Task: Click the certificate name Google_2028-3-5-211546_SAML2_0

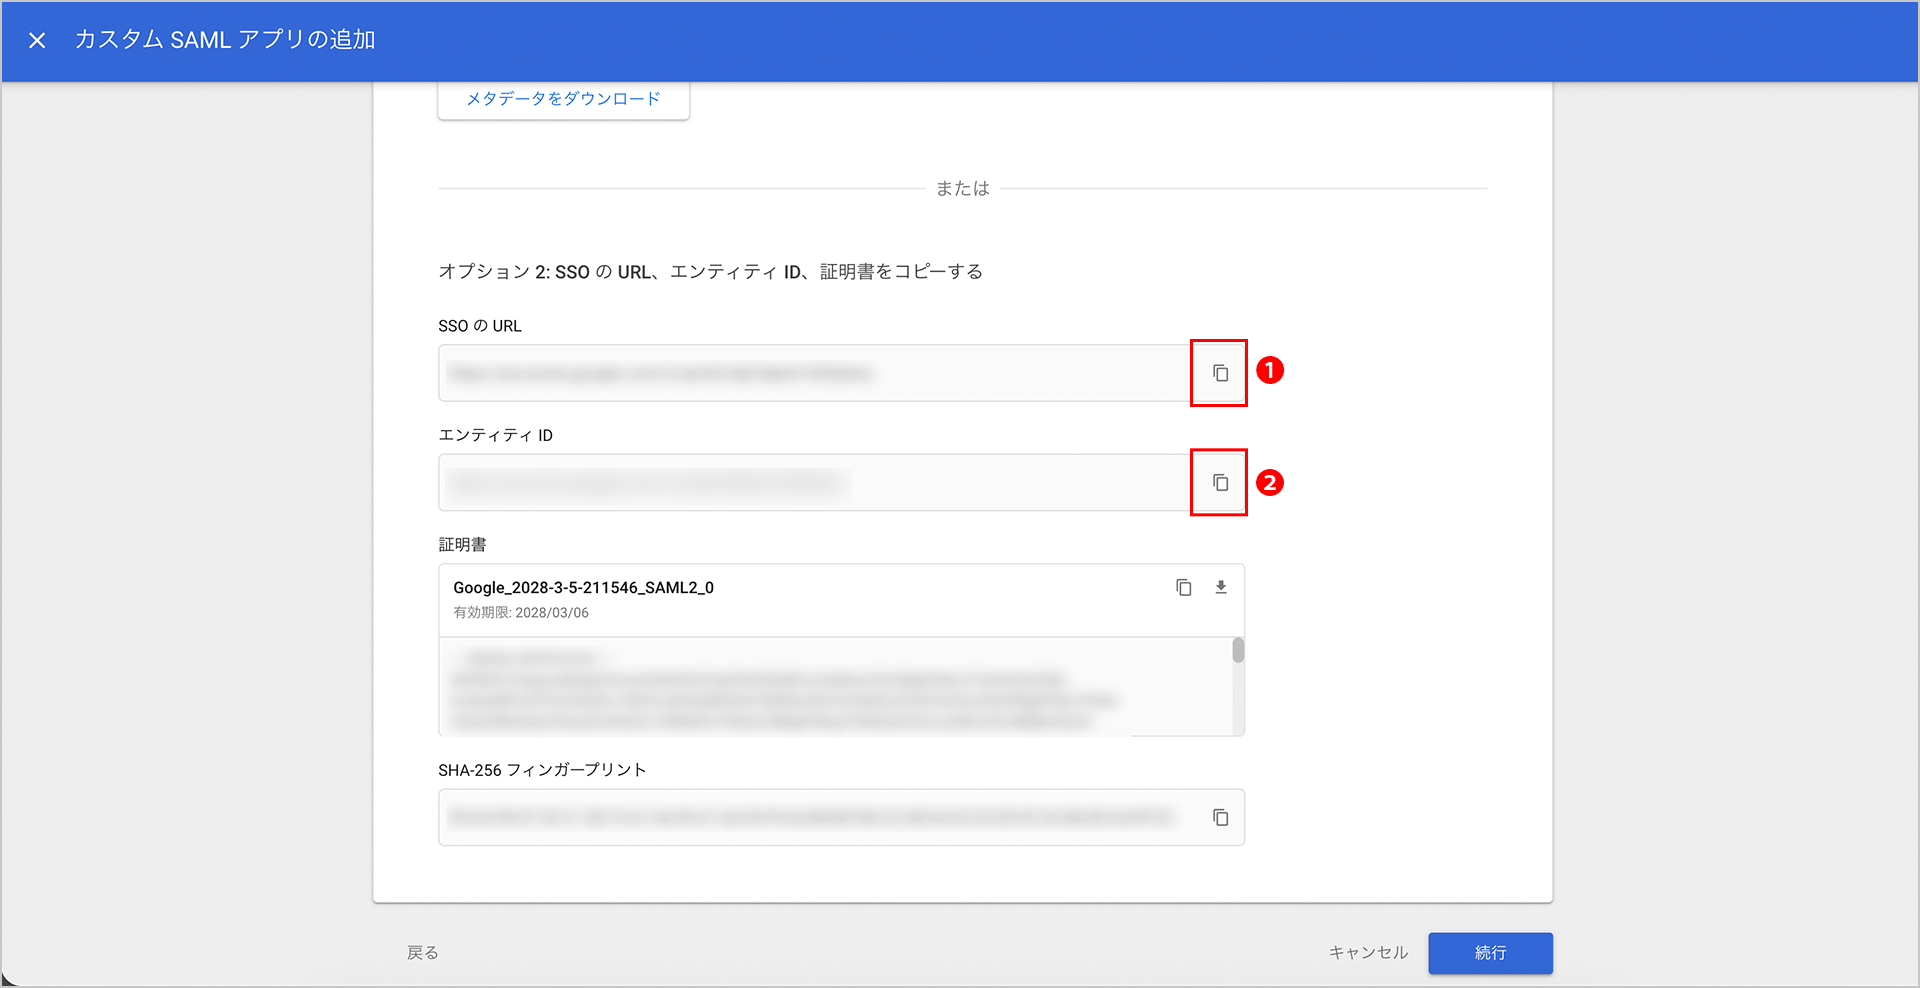Action: point(583,588)
